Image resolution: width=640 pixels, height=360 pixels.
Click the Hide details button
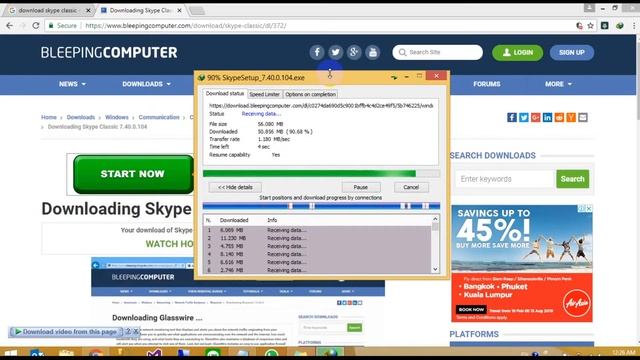[235, 187]
